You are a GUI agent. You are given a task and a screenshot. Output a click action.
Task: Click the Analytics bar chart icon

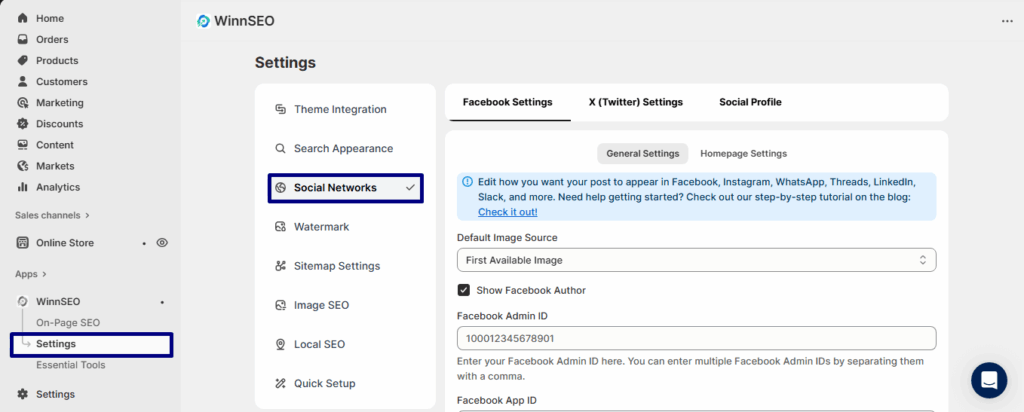coord(23,187)
